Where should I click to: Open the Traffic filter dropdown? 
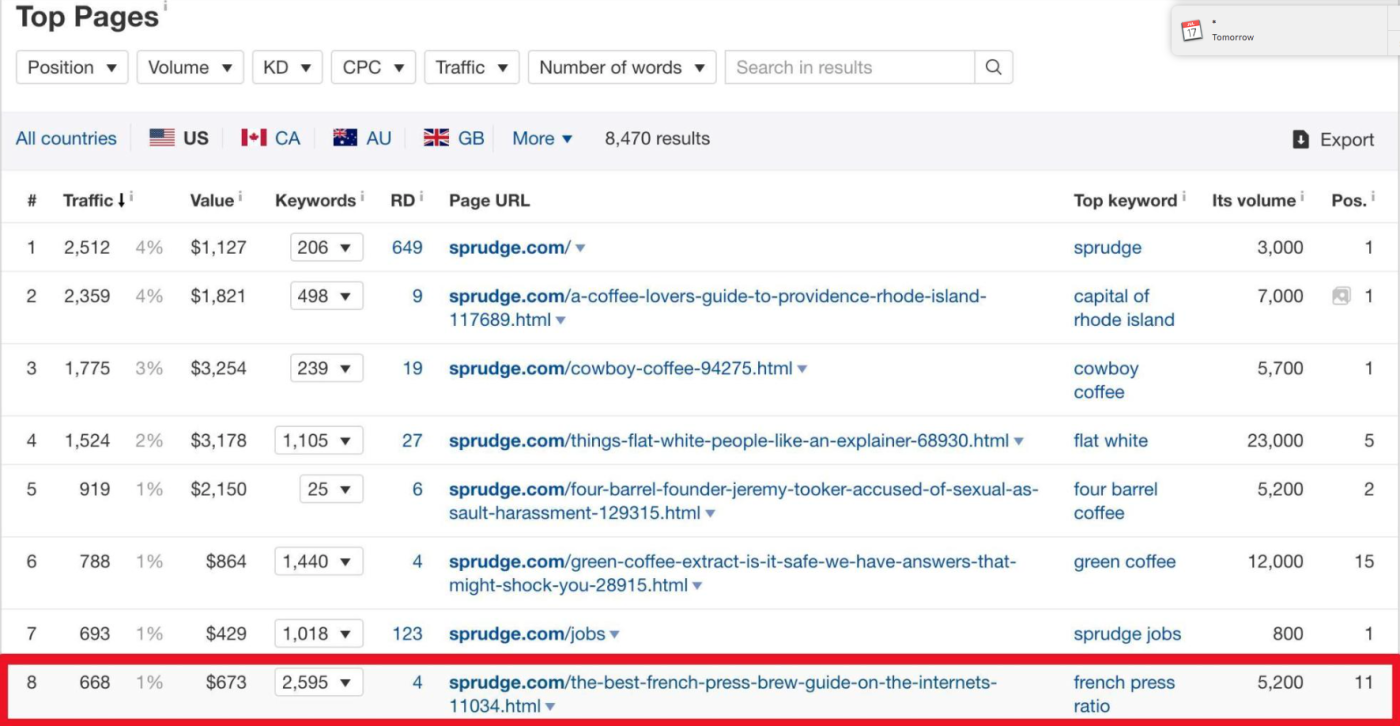[x=472, y=67]
